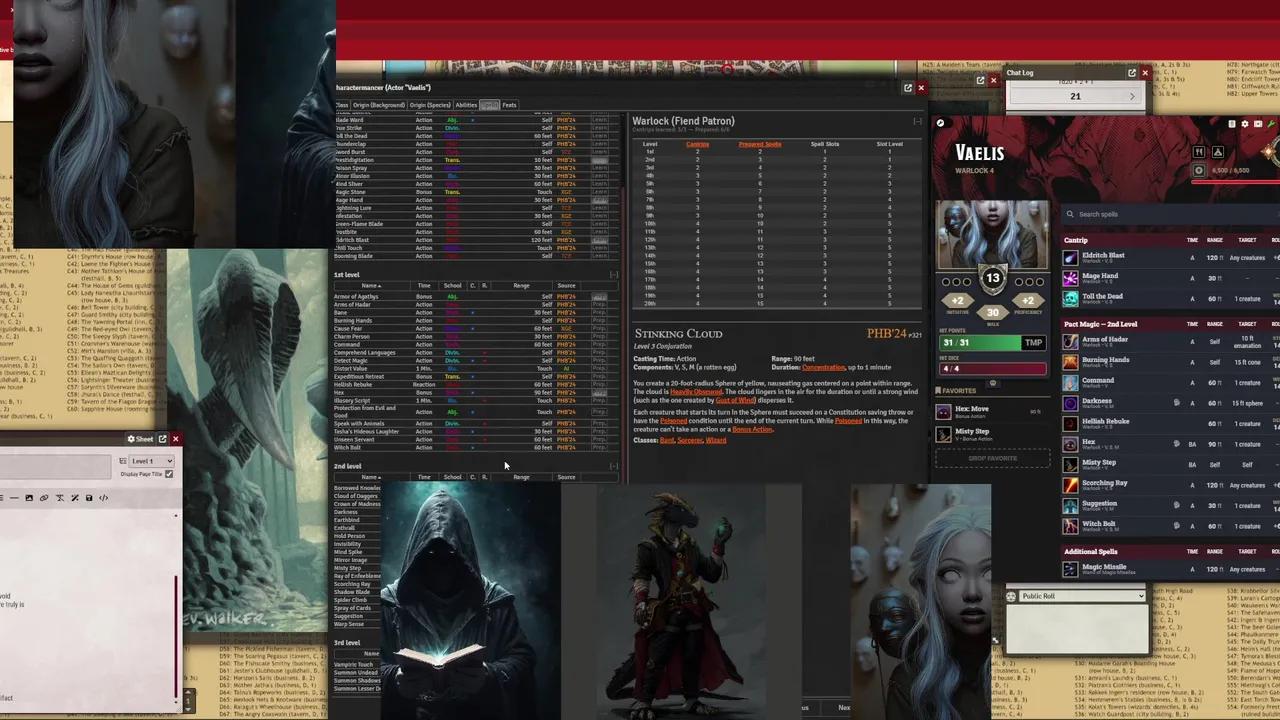Collapse the 2nd level spell list

pyautogui.click(x=614, y=466)
